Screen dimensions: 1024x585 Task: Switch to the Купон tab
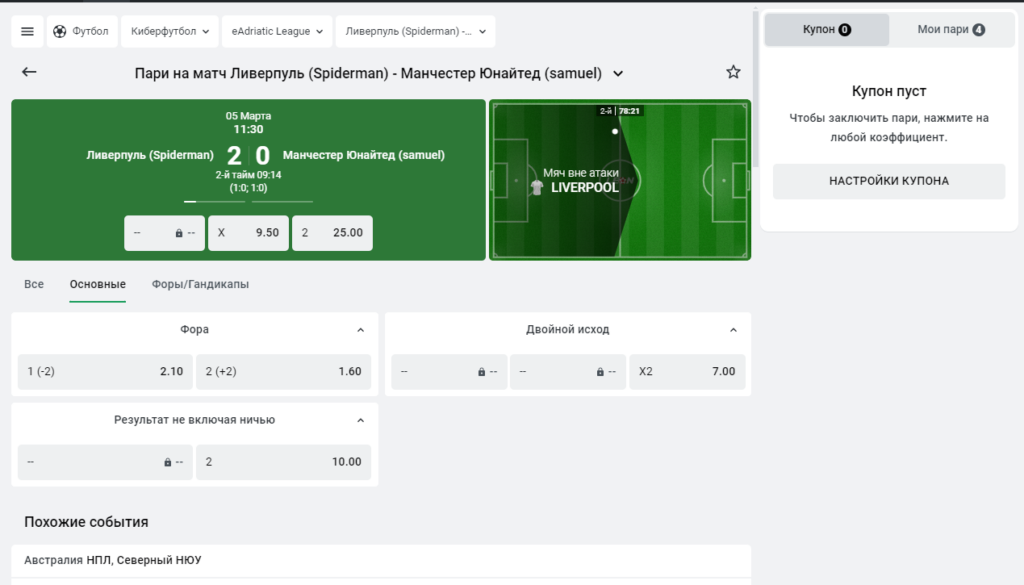[827, 29]
